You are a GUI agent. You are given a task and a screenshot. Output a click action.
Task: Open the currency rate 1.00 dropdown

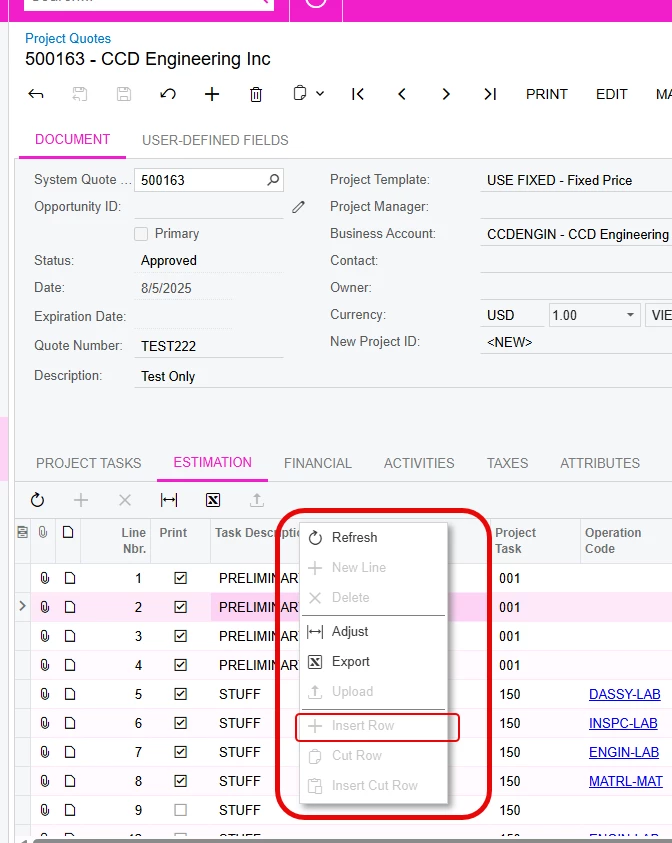(630, 315)
